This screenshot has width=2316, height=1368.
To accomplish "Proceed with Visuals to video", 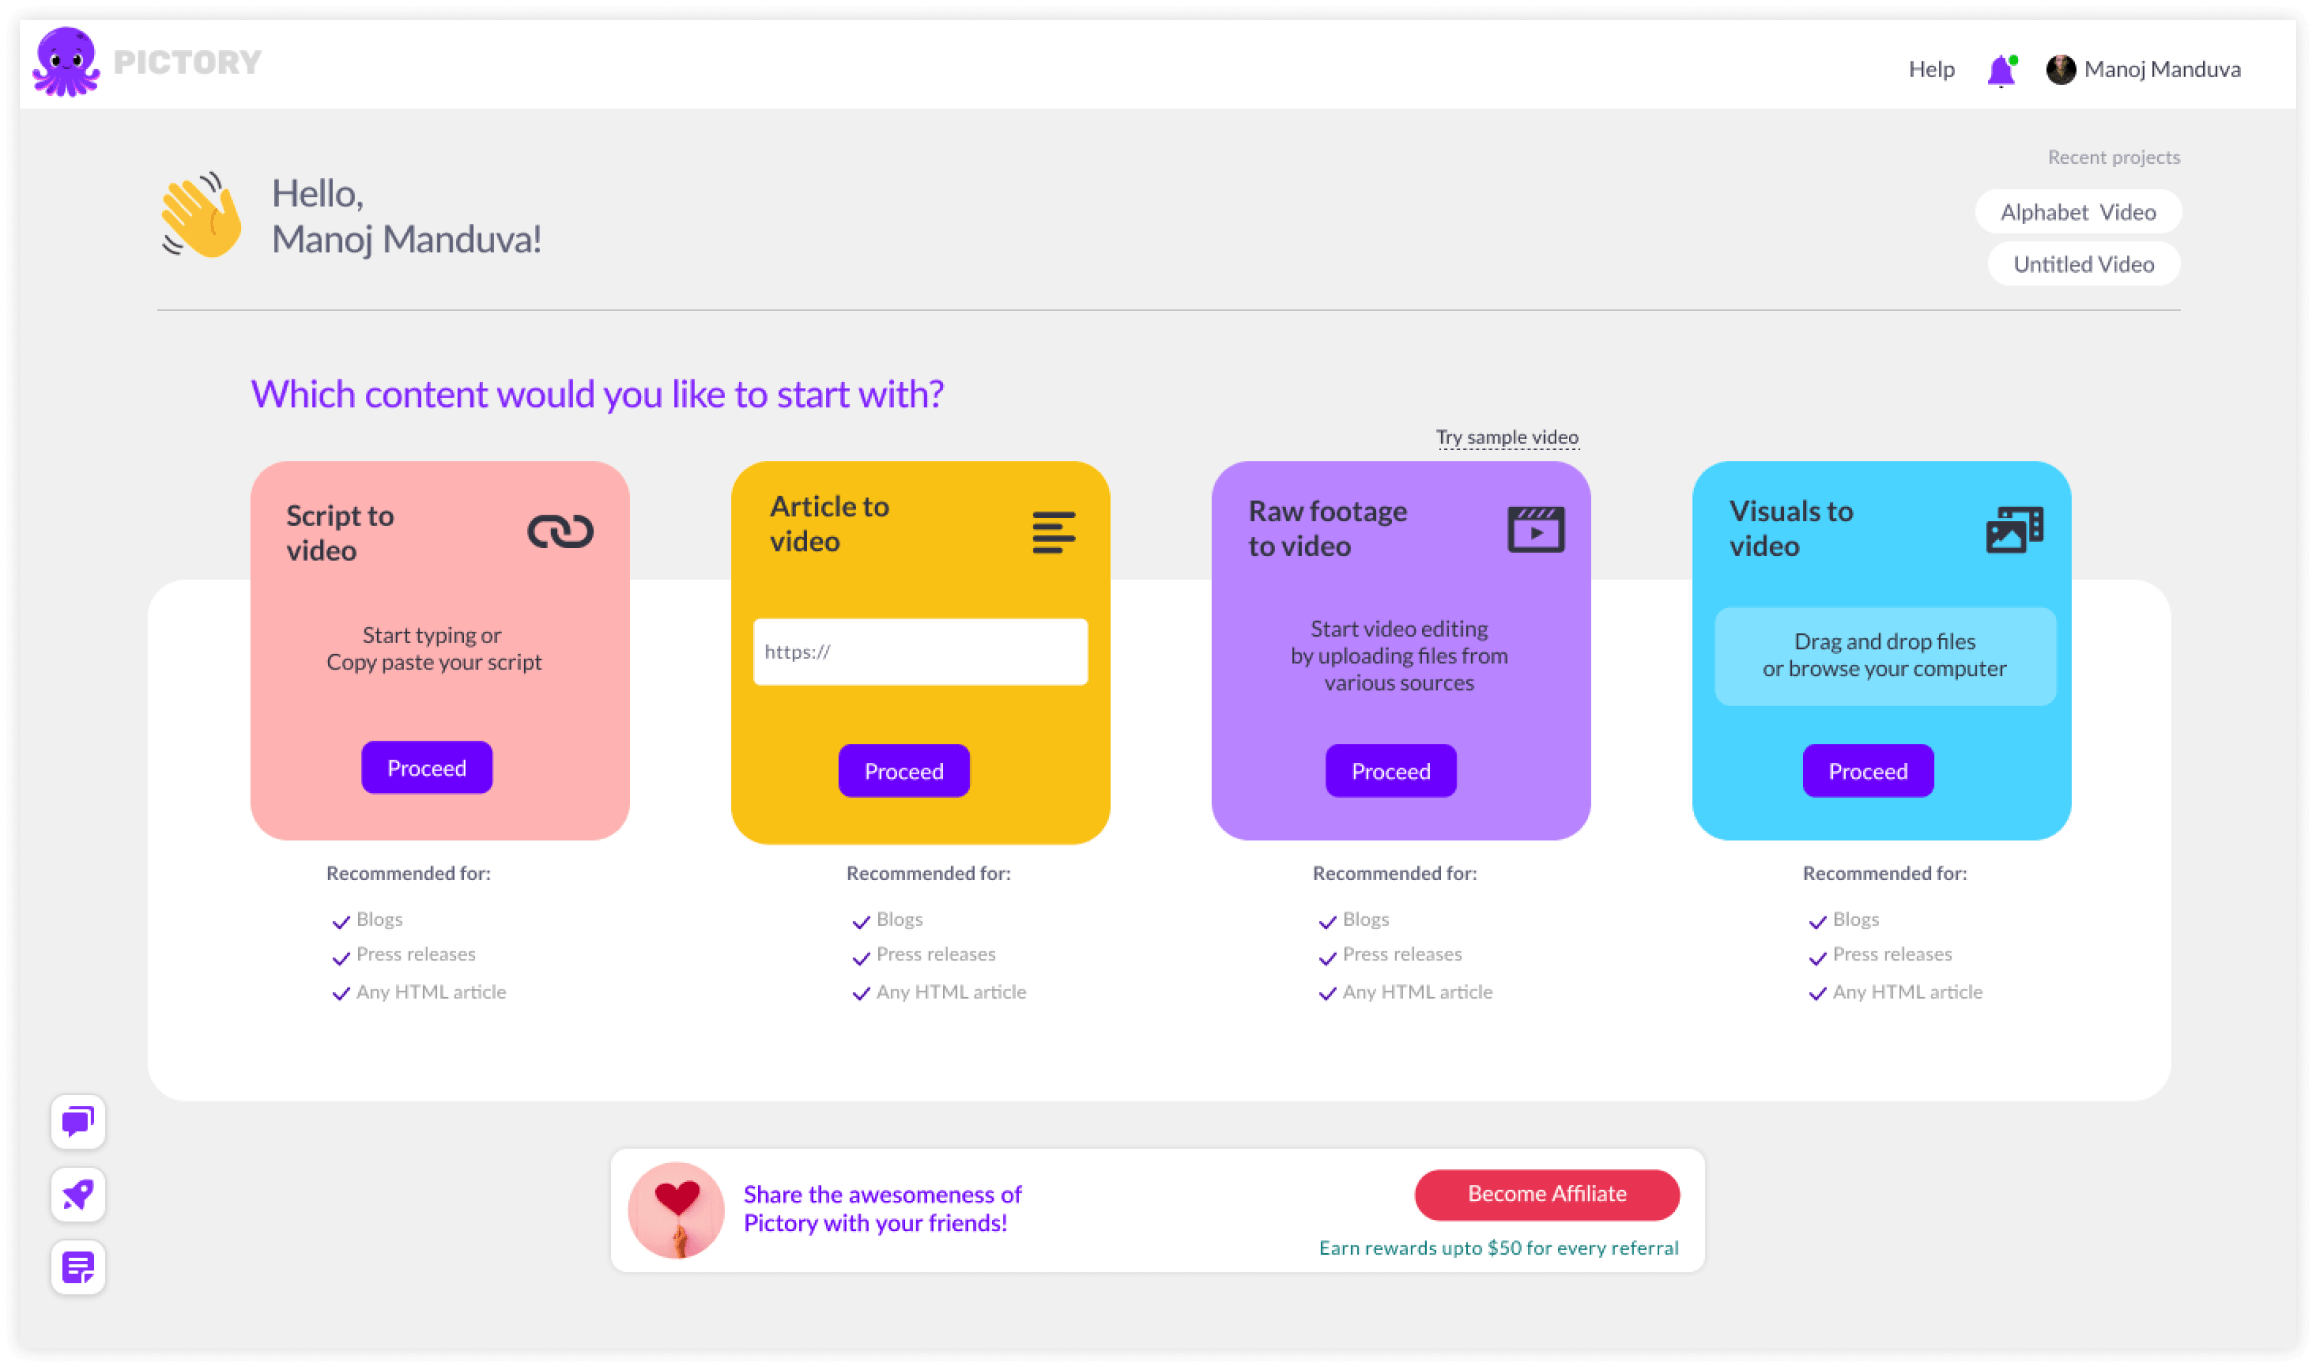I will [1868, 771].
